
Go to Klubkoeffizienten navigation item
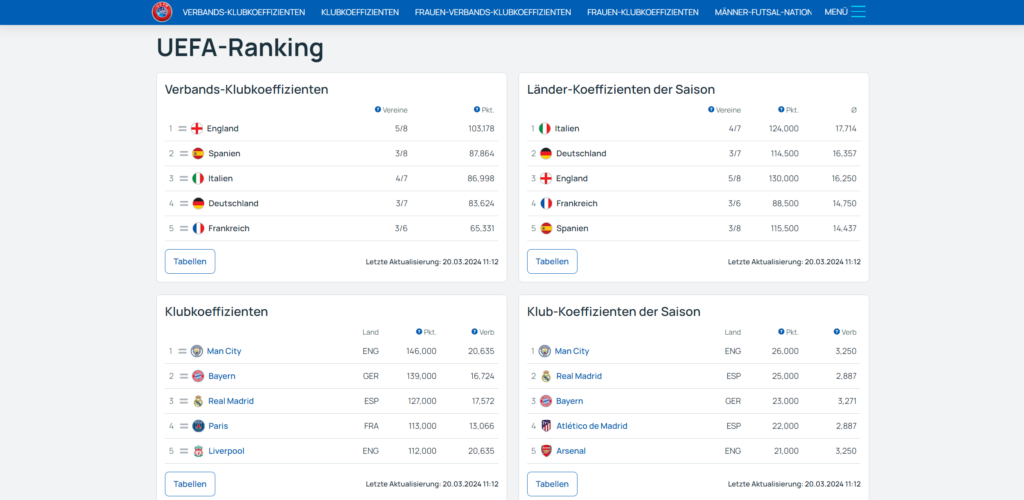point(360,12)
